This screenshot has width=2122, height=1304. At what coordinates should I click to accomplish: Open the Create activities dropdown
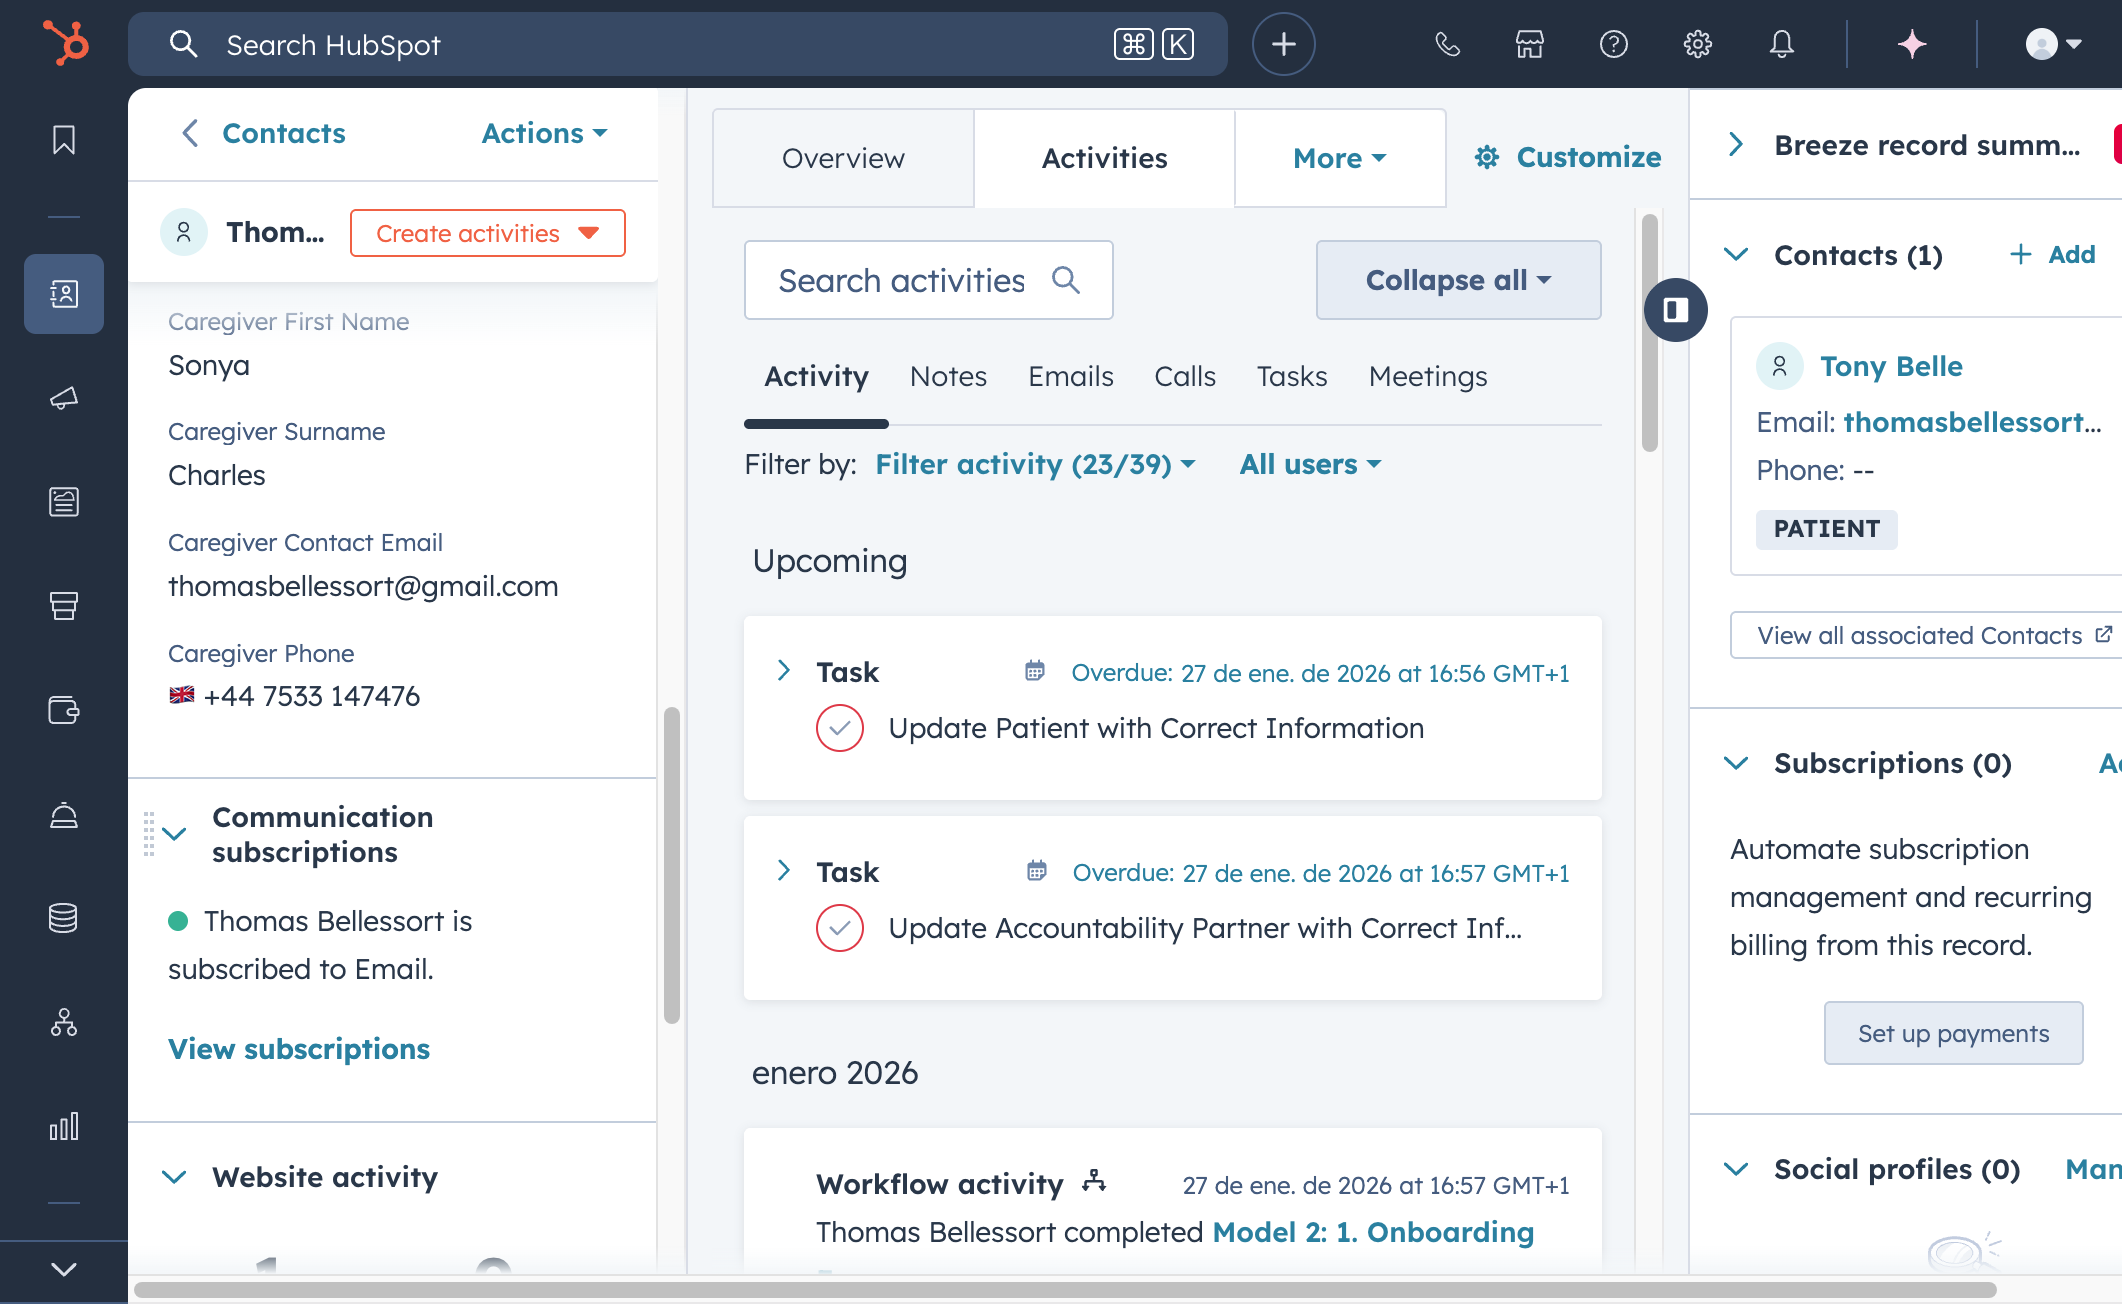tap(488, 233)
